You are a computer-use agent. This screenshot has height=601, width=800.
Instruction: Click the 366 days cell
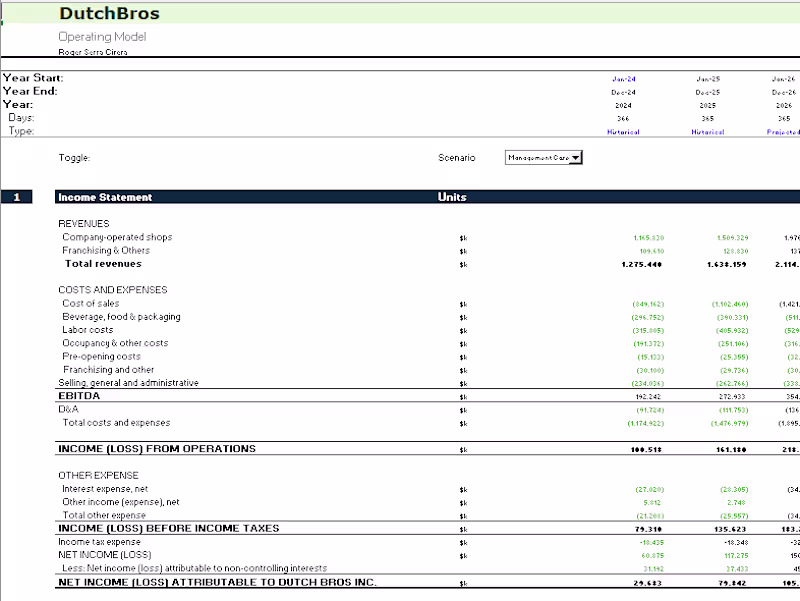623,118
